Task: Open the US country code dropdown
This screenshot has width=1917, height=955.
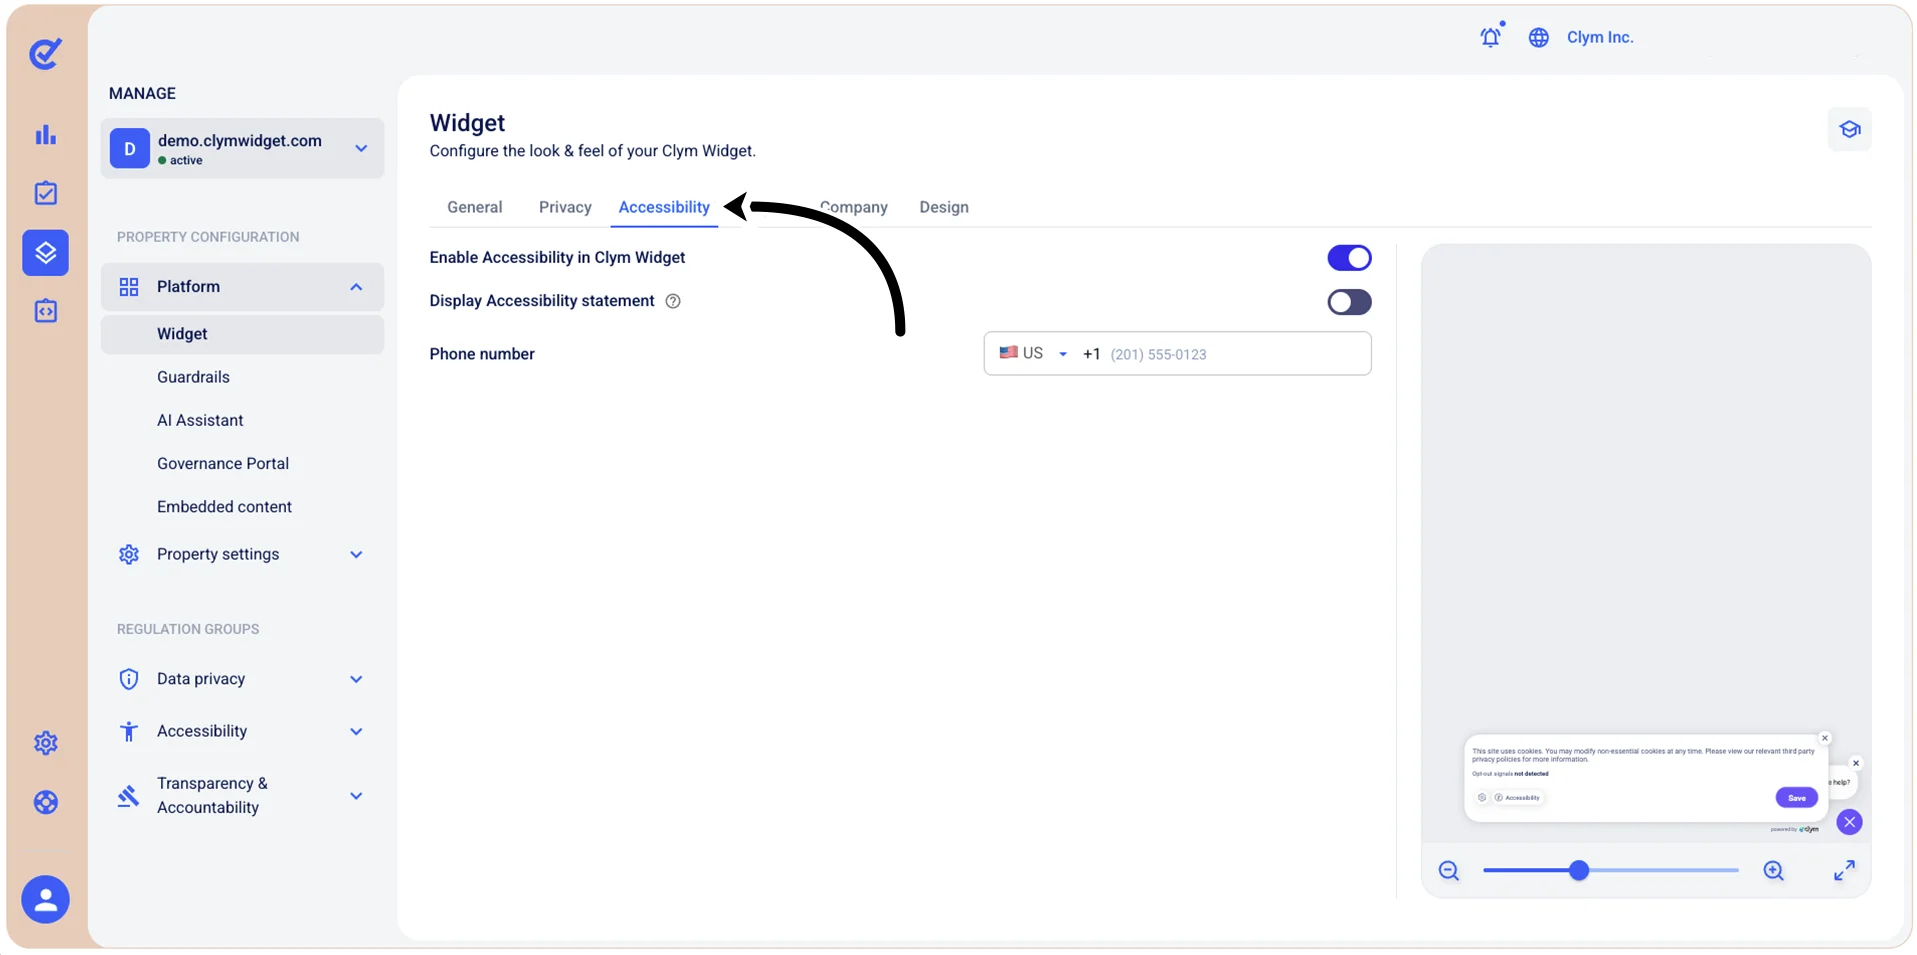Action: [x=1033, y=354]
